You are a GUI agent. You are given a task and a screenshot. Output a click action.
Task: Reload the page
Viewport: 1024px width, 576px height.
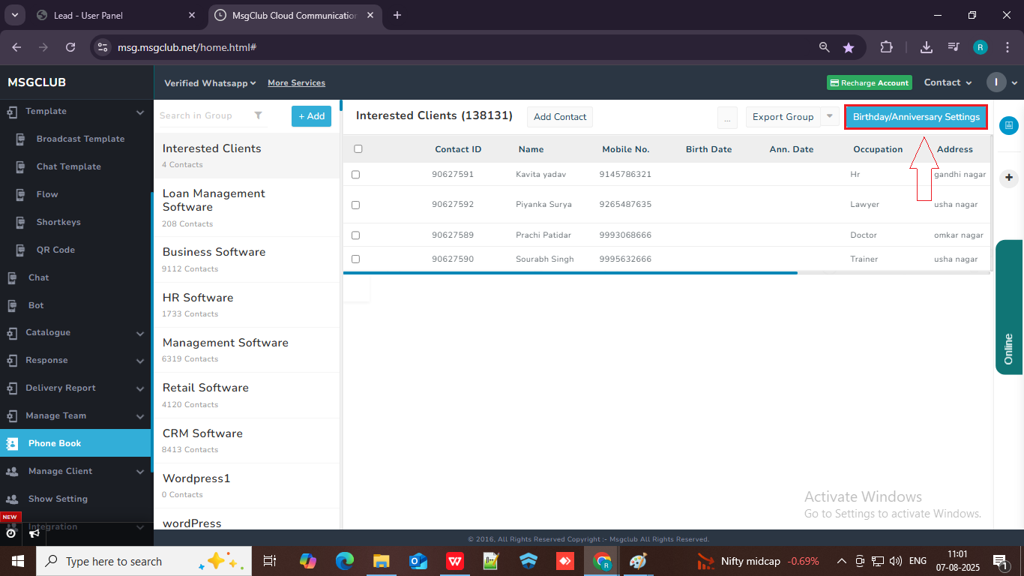[x=71, y=47]
